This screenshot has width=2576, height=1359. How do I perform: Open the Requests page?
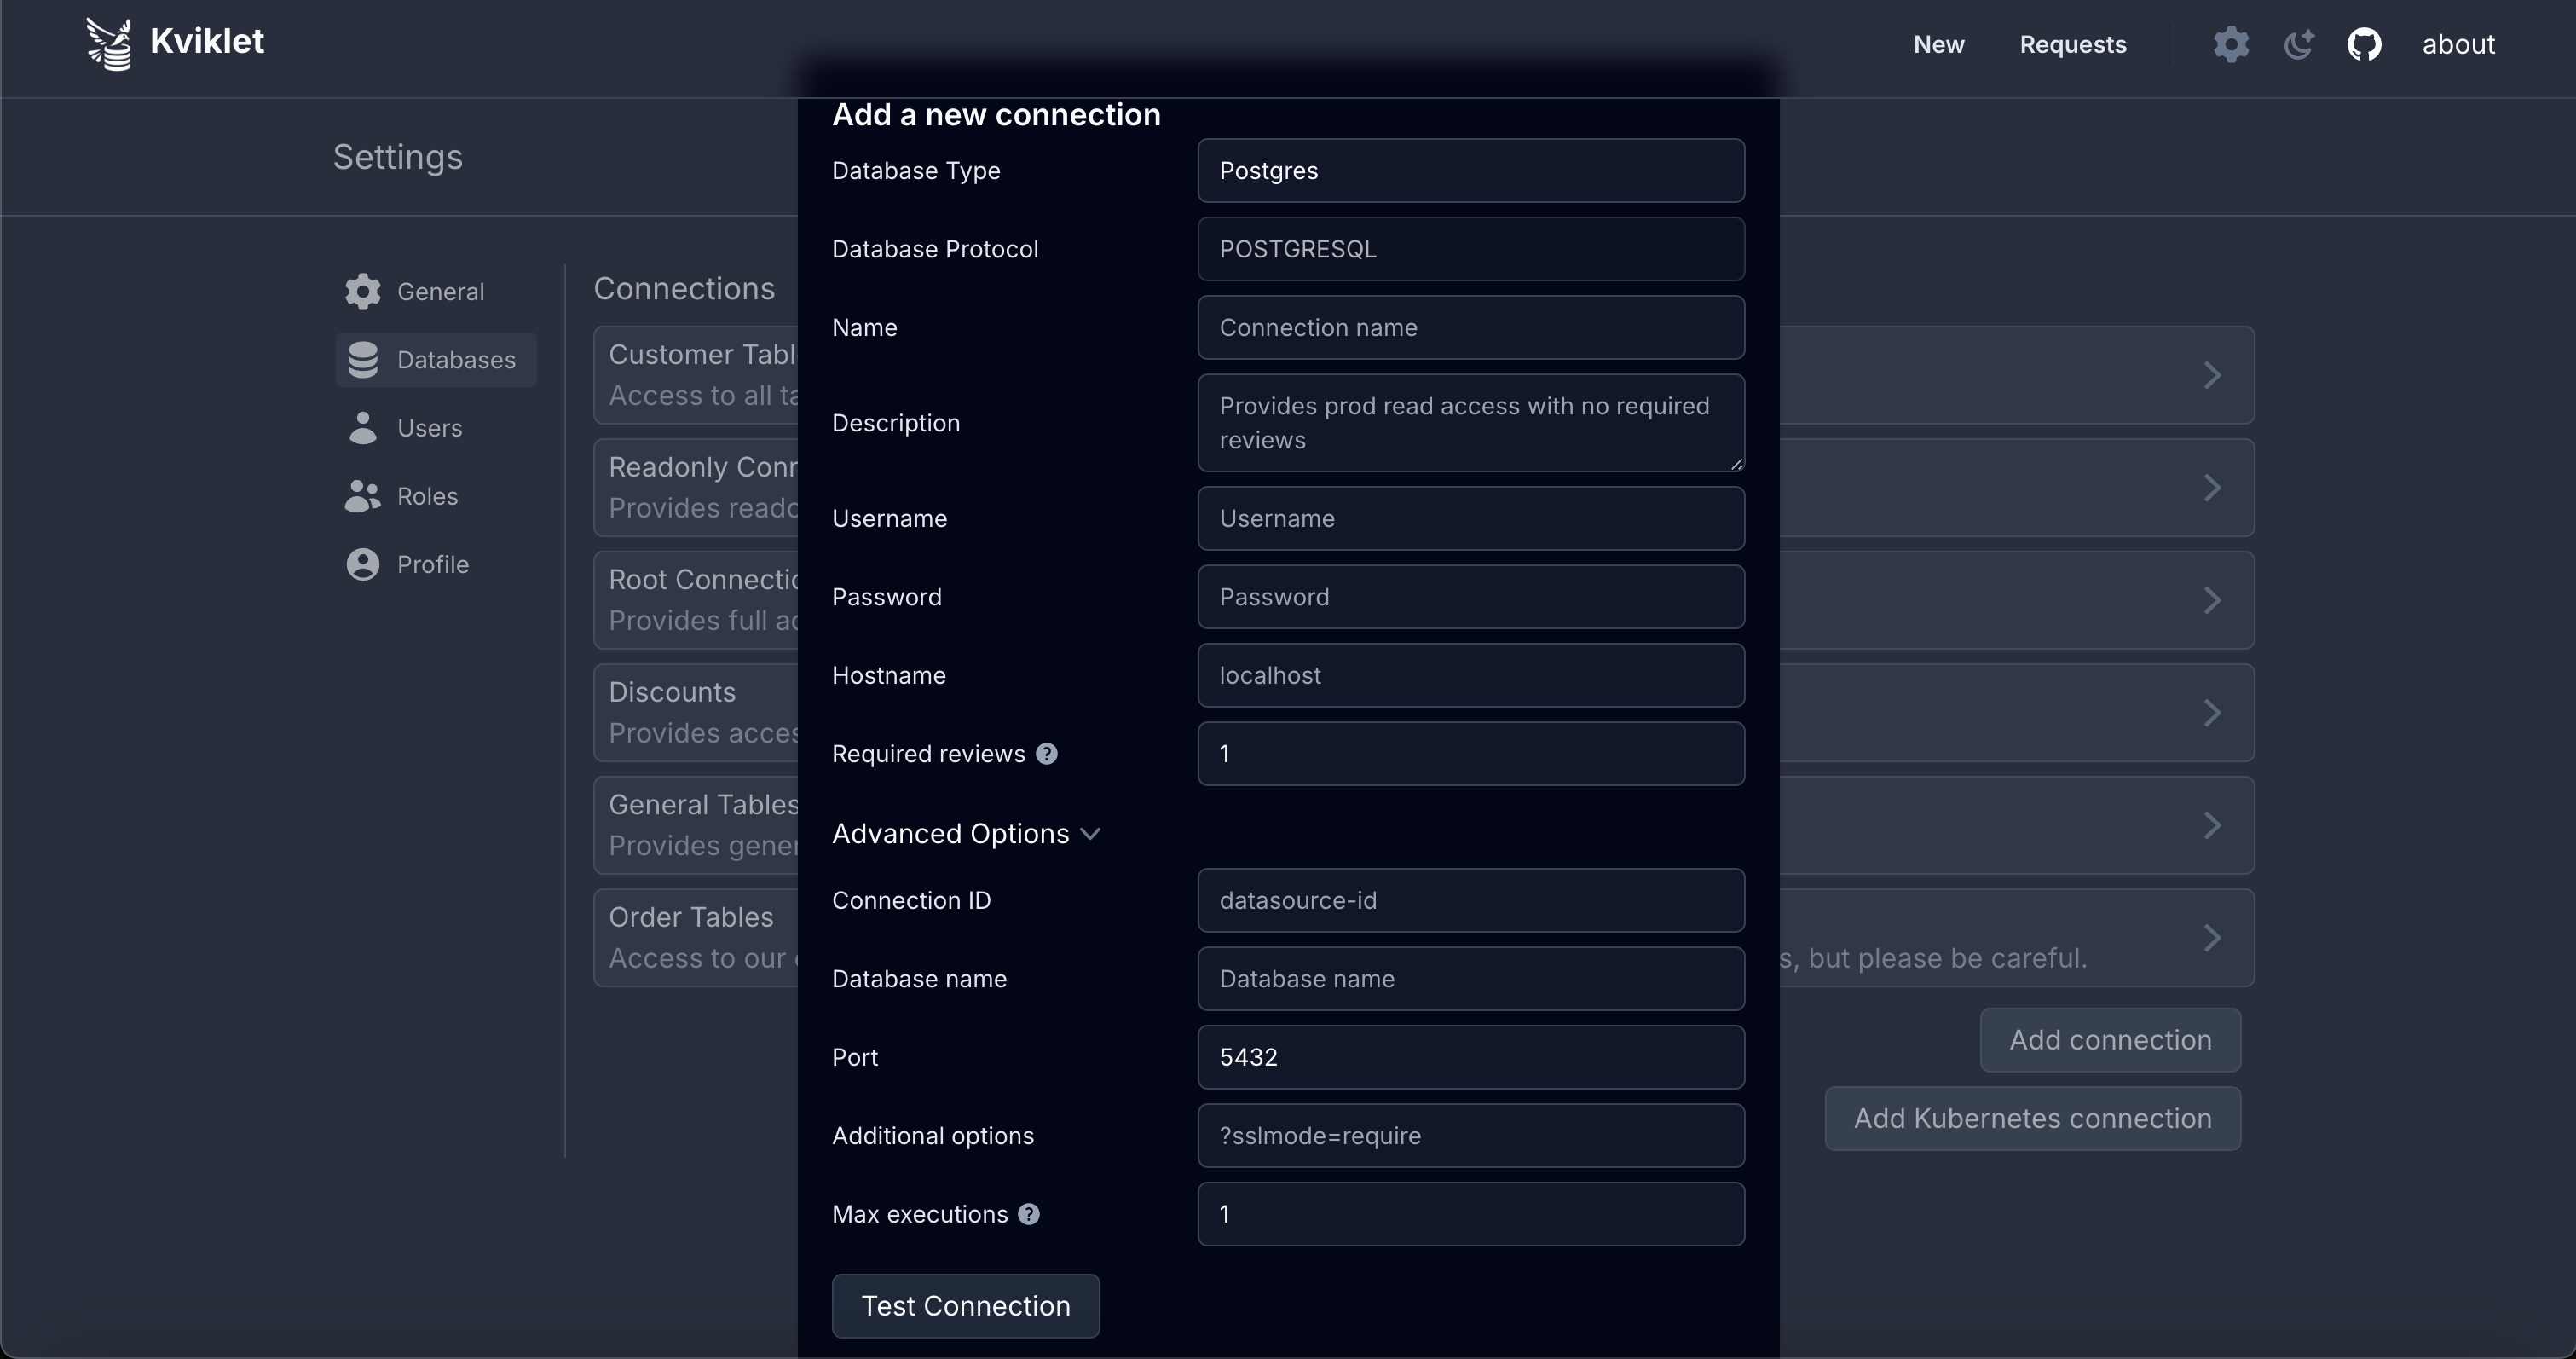[x=2073, y=45]
